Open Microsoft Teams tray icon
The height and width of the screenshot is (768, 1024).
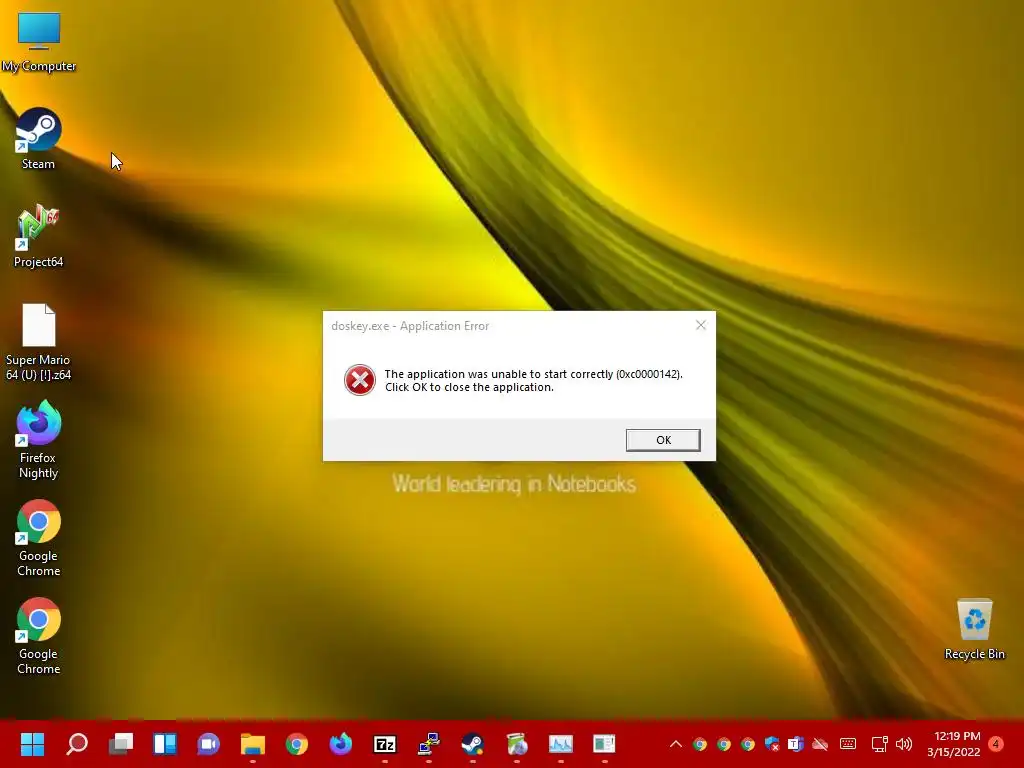[795, 744]
